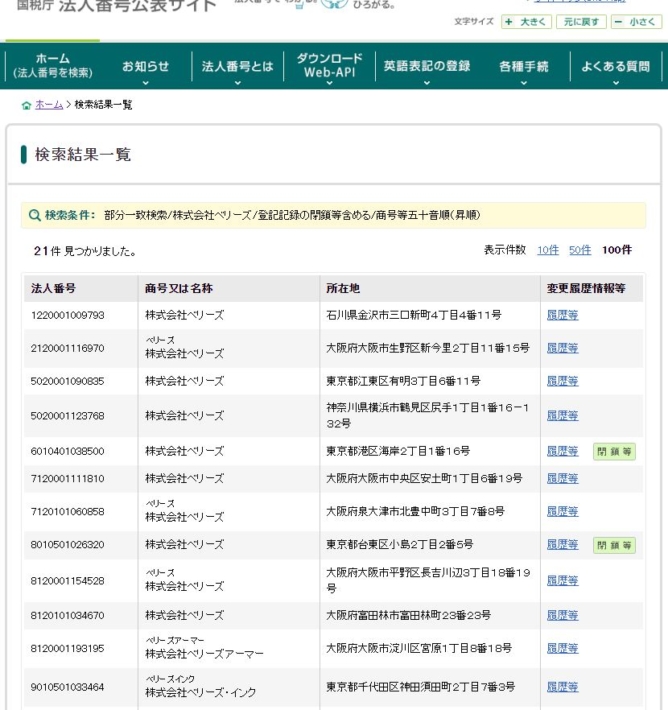Click the home icon in breadcrumb

26,106
